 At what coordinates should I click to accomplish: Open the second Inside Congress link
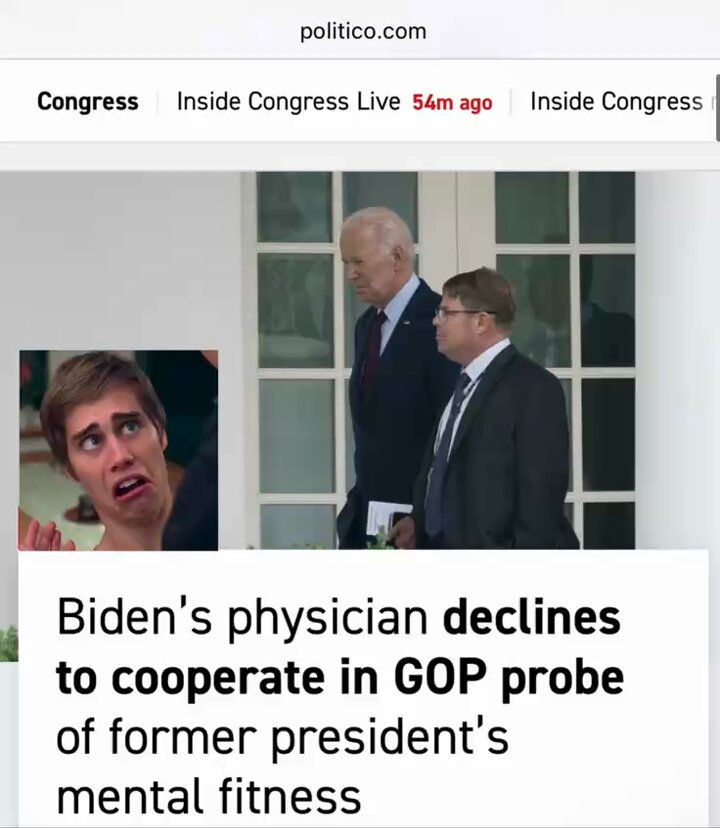pos(616,101)
